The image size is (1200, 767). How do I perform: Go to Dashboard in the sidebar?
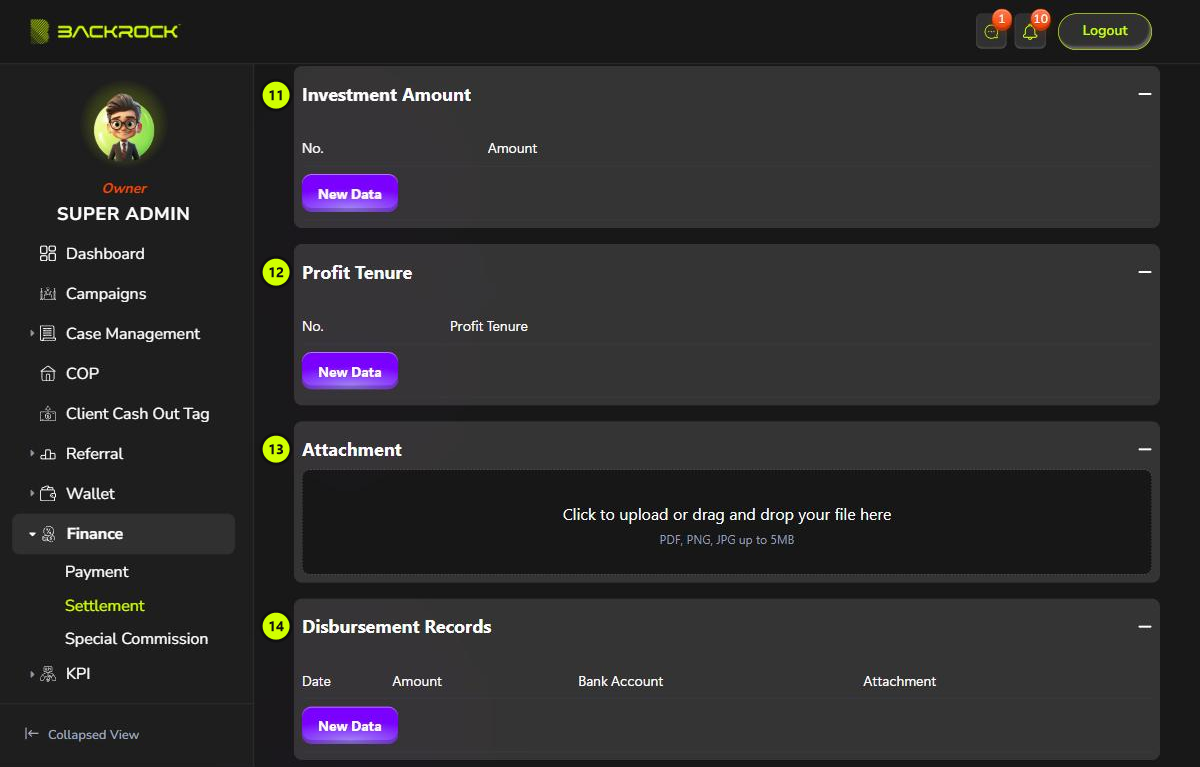(x=105, y=254)
